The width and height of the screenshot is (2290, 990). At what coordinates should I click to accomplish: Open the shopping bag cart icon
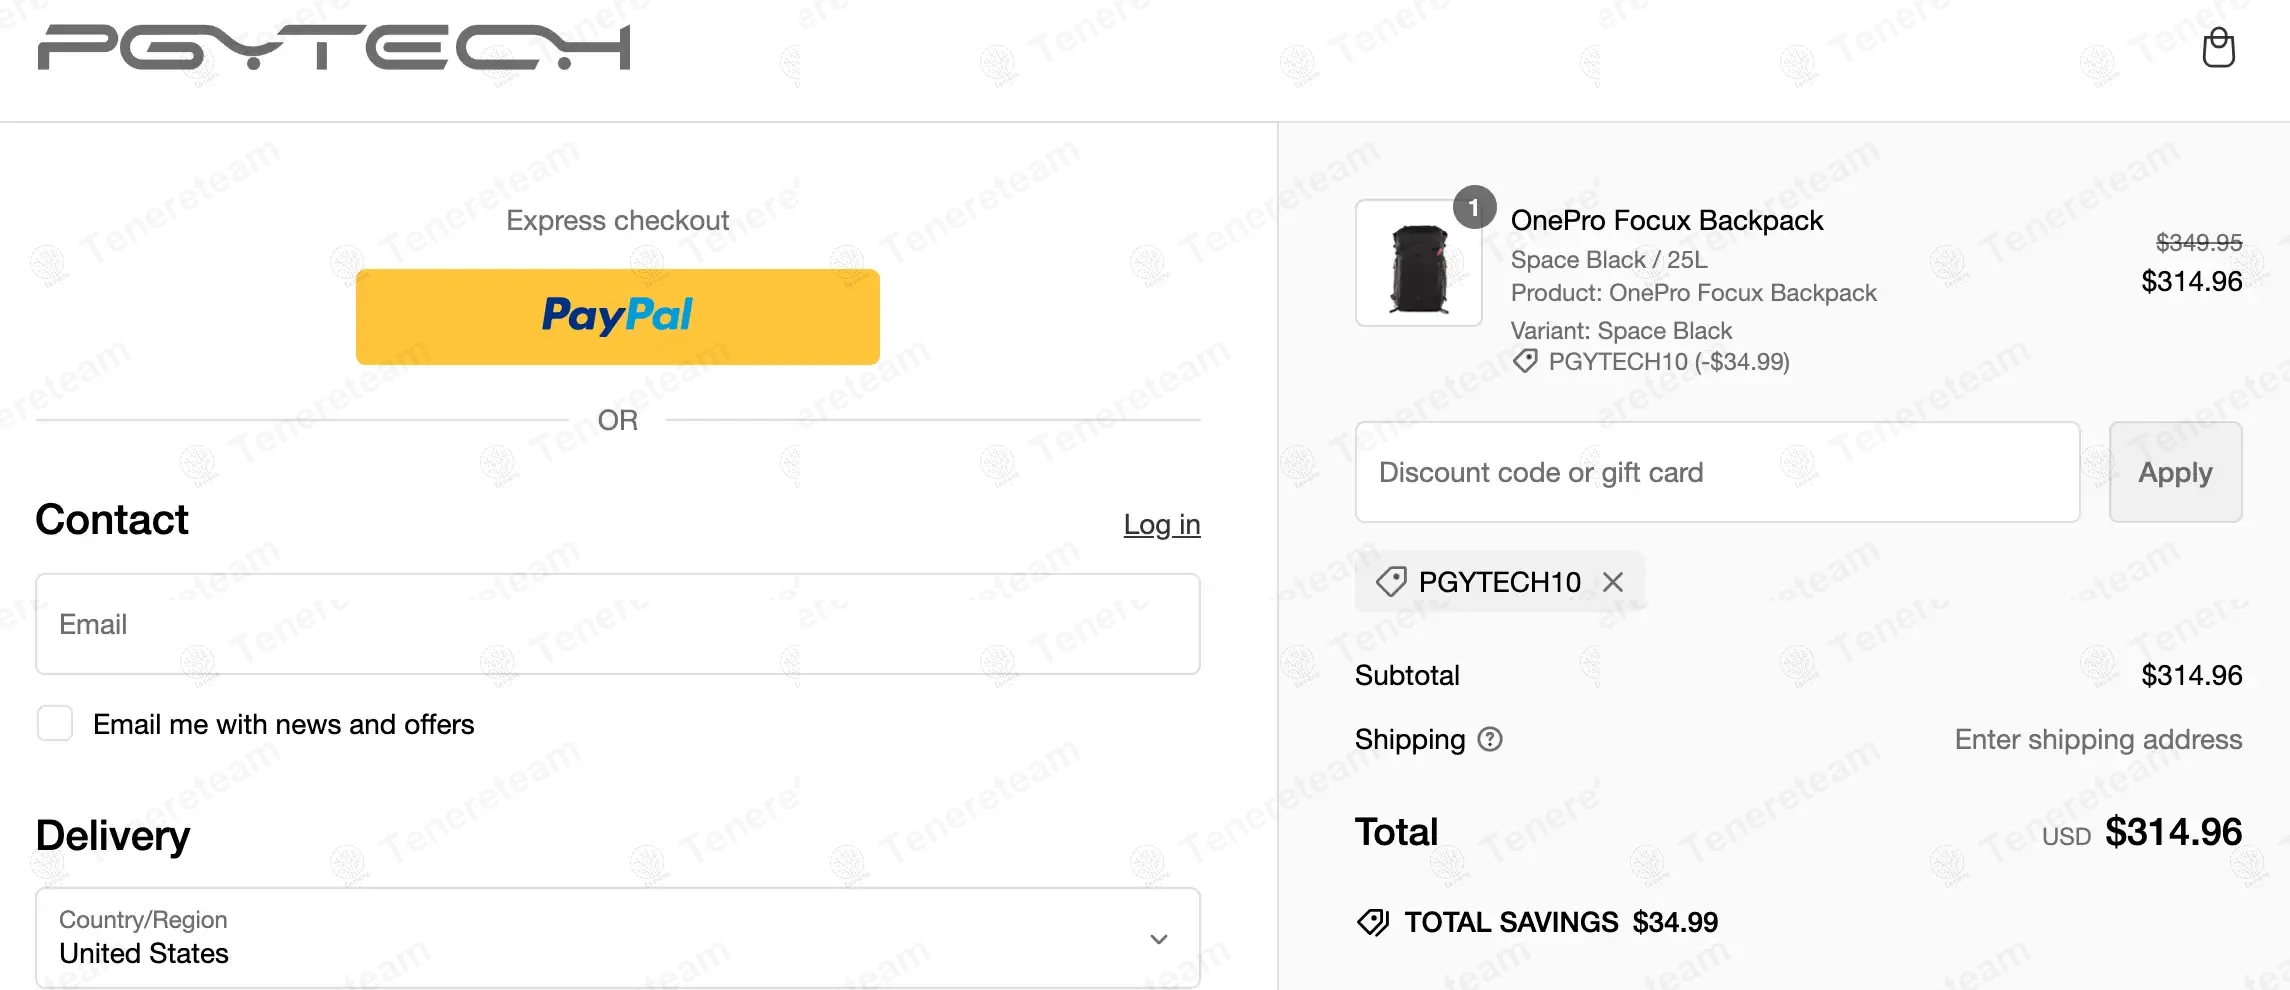(2218, 48)
